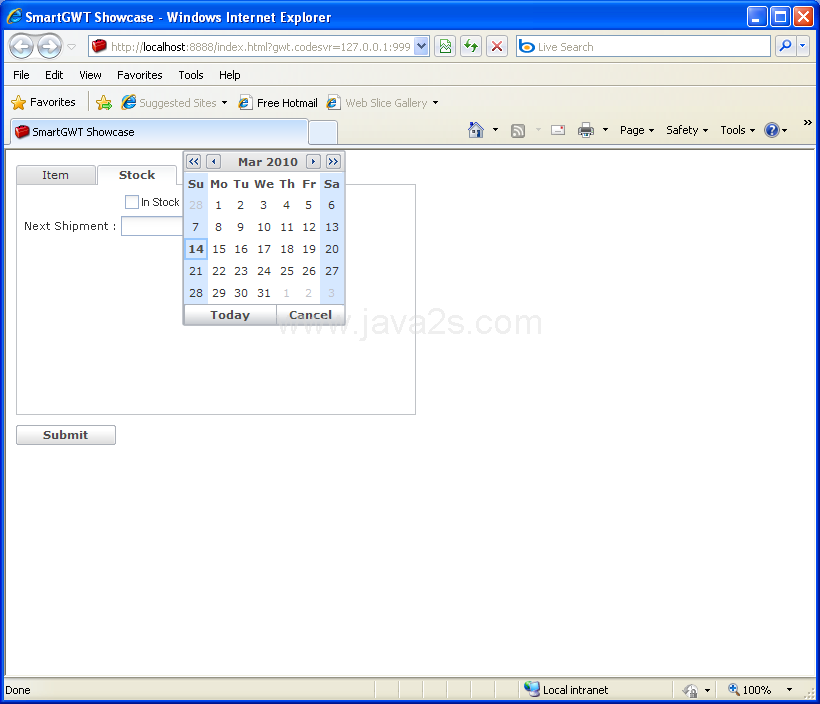Click the RSS feeds icon

click(518, 130)
